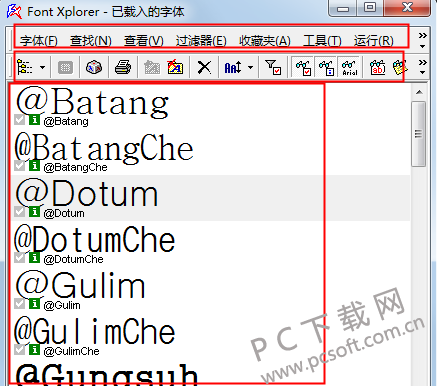
Task: Select the small @Dotum font name label
Action: [x=64, y=213]
